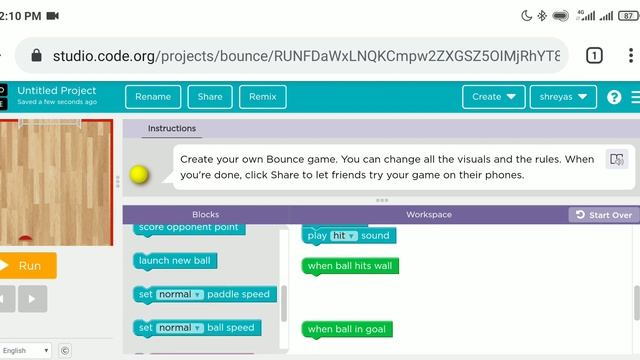Click the help question mark icon

pyautogui.click(x=614, y=97)
